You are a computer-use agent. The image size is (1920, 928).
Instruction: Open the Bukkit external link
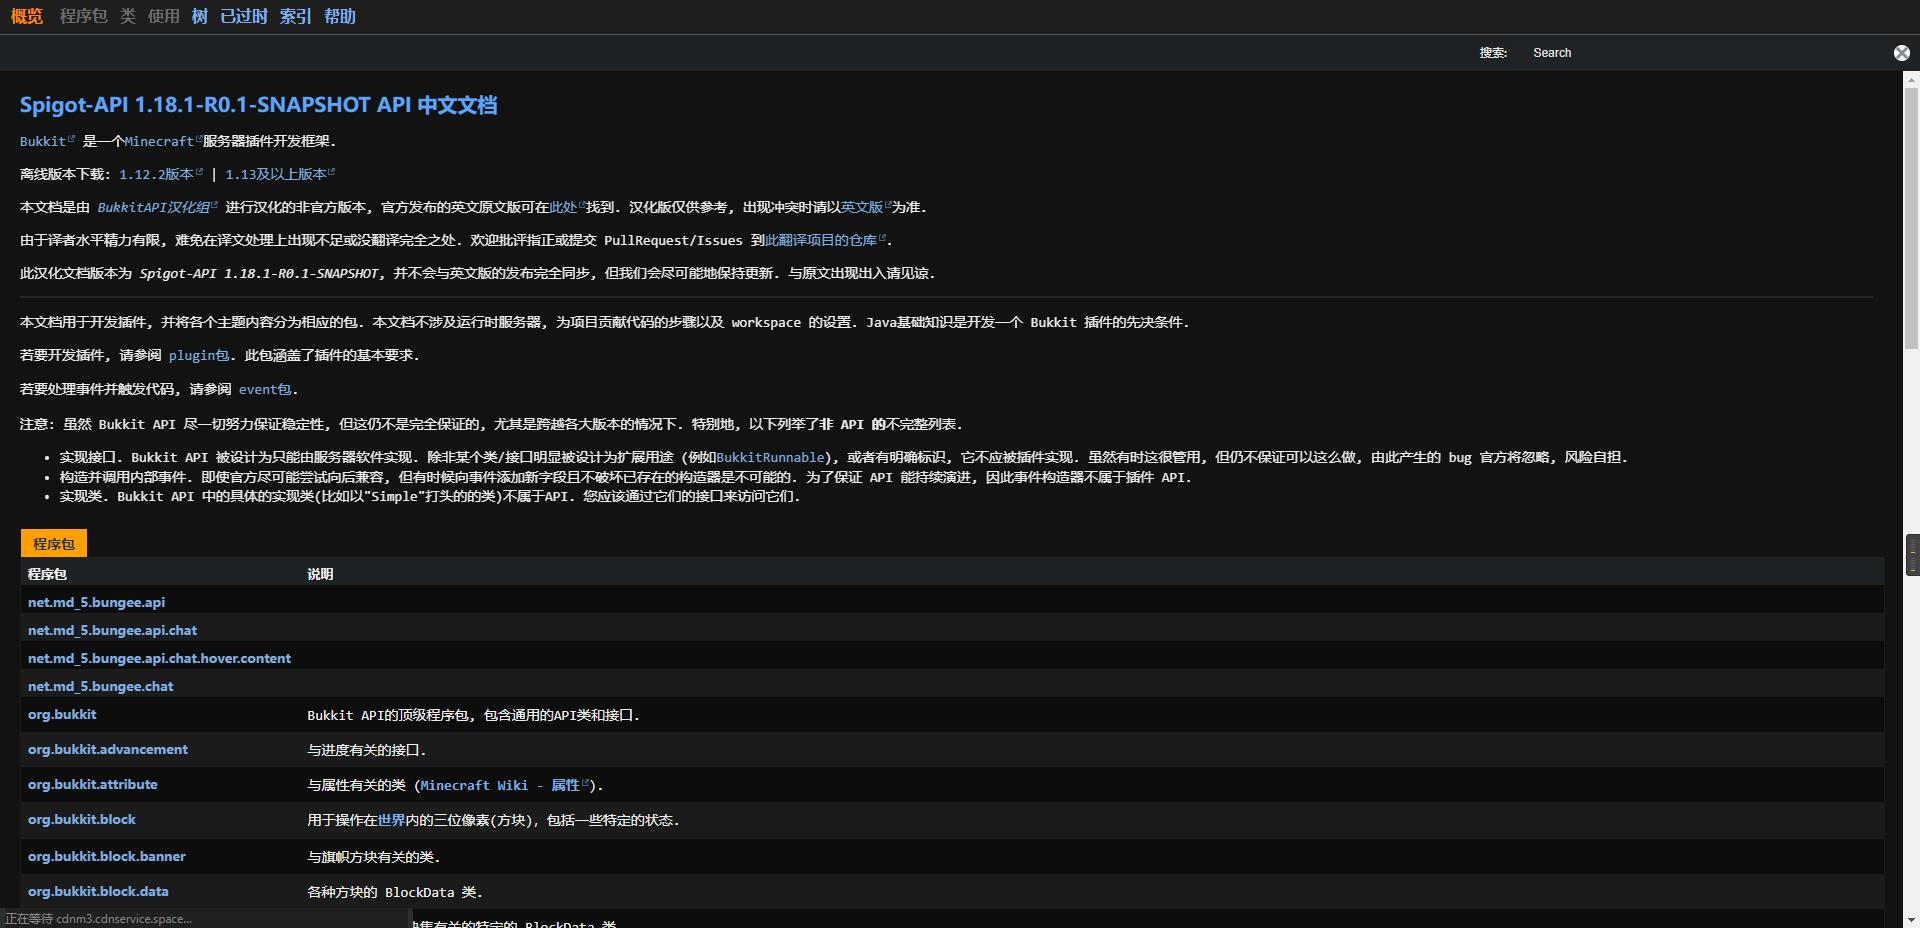point(43,142)
